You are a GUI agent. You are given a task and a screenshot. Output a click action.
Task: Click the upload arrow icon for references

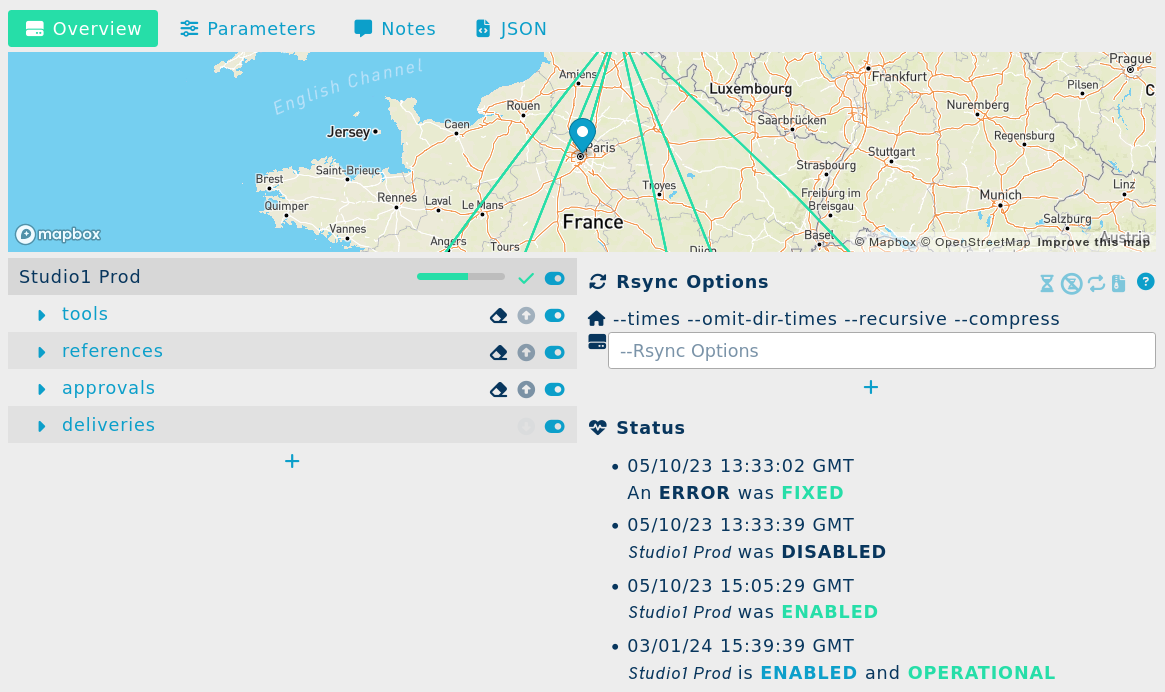(x=526, y=353)
